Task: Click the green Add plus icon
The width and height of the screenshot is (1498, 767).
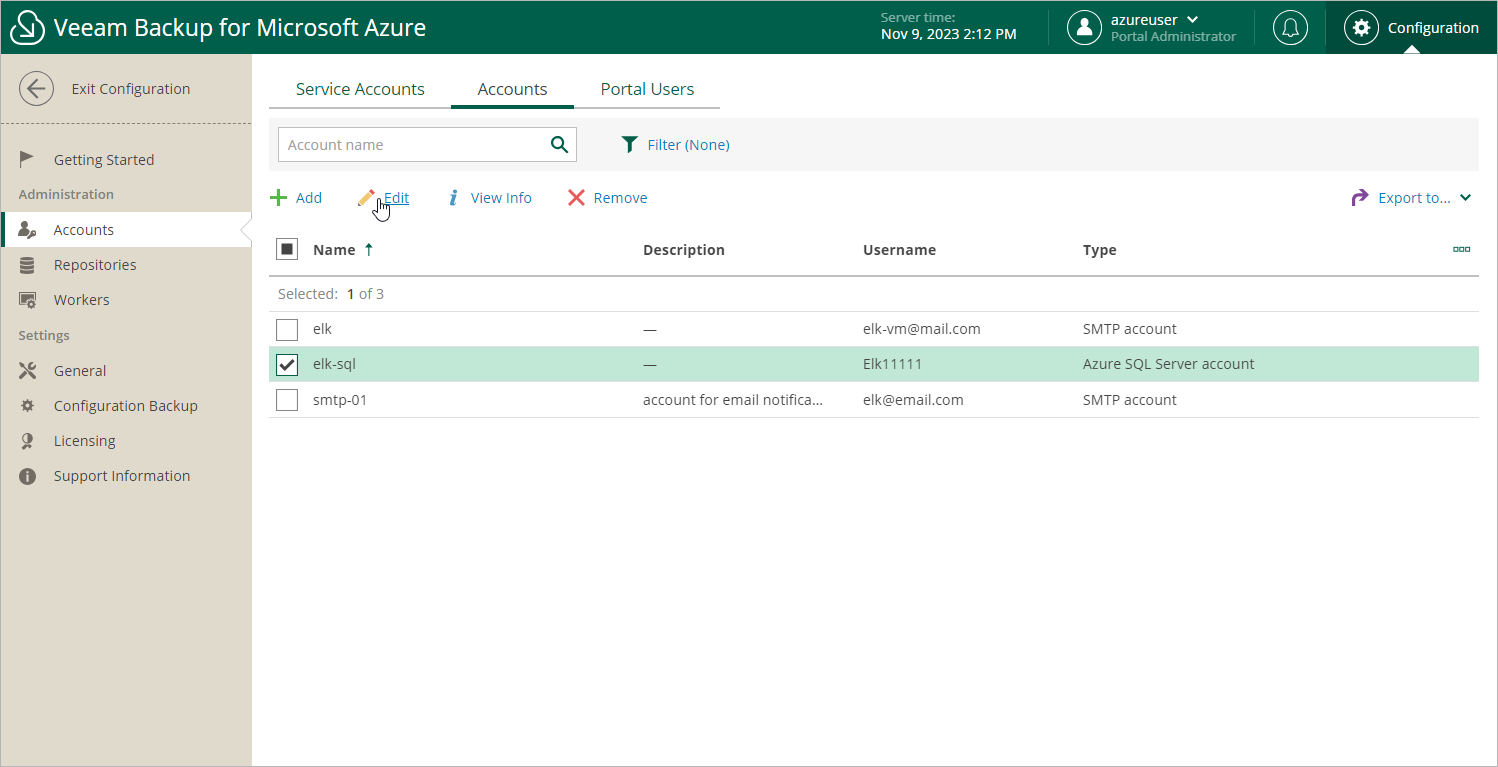Action: [279, 198]
